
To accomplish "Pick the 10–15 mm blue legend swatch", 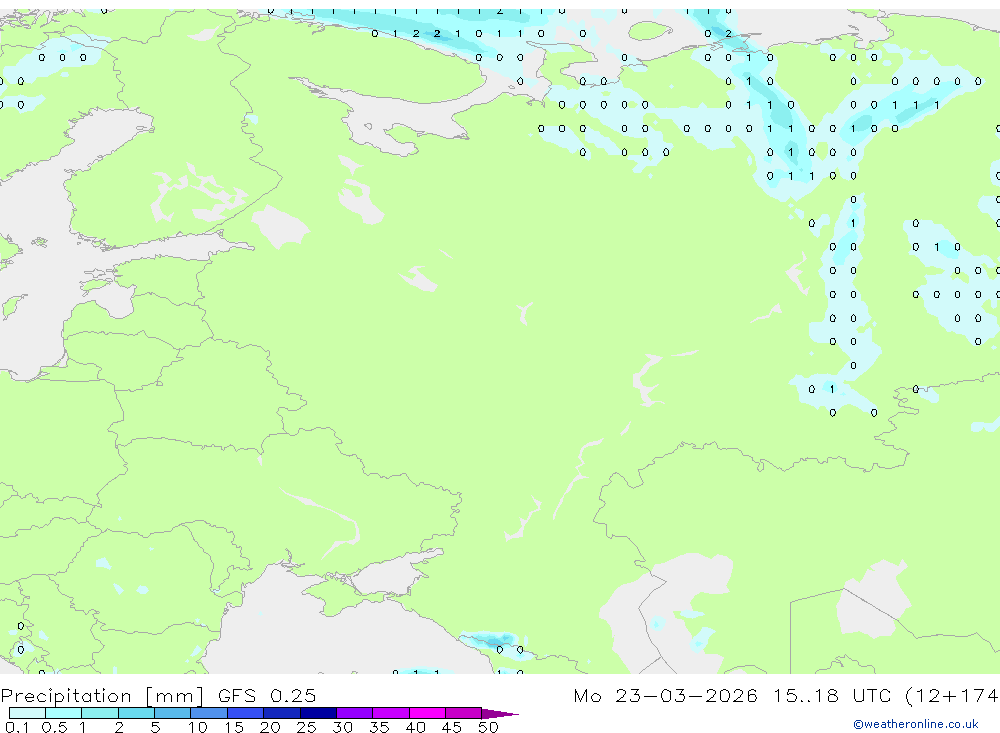I will pos(209,713).
